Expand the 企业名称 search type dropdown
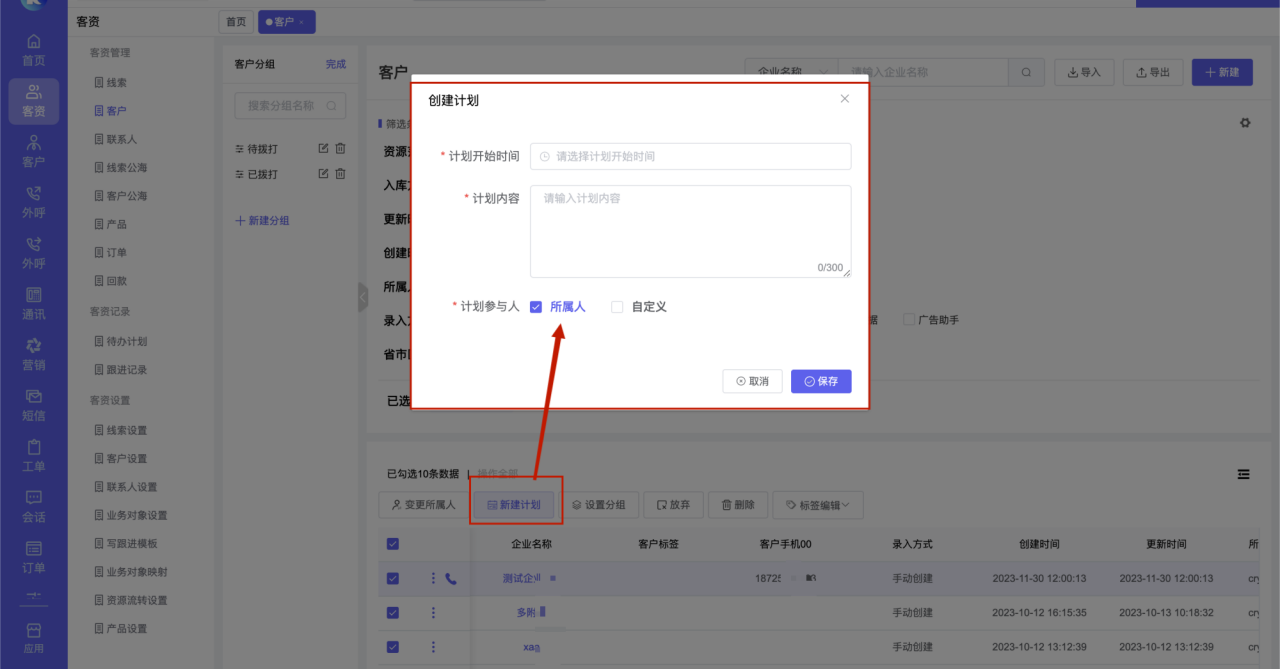 click(790, 73)
